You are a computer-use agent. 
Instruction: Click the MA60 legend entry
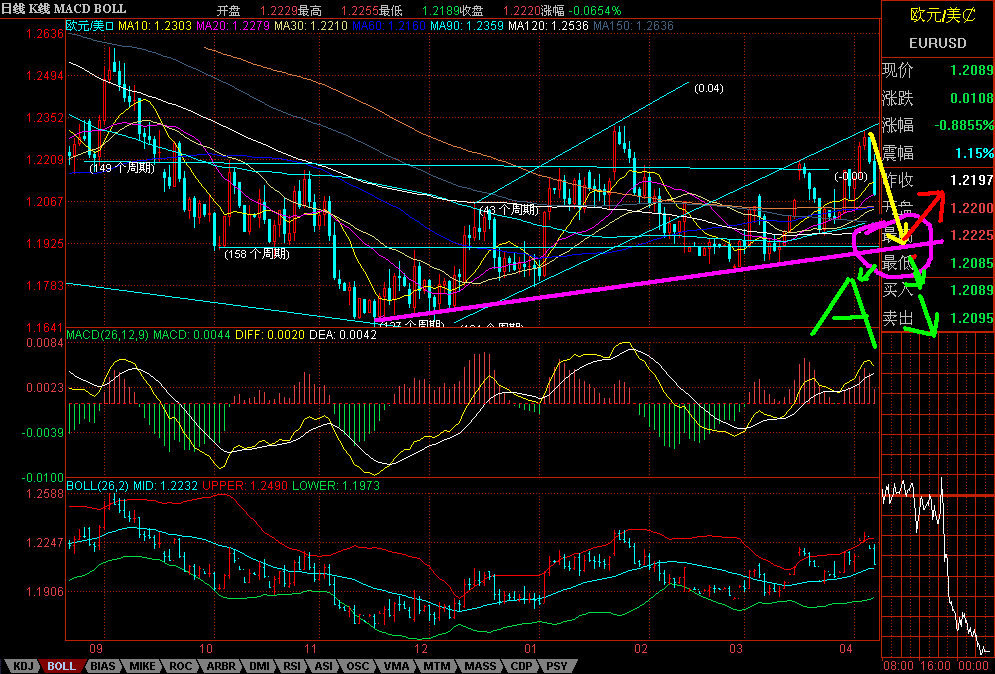pos(389,26)
